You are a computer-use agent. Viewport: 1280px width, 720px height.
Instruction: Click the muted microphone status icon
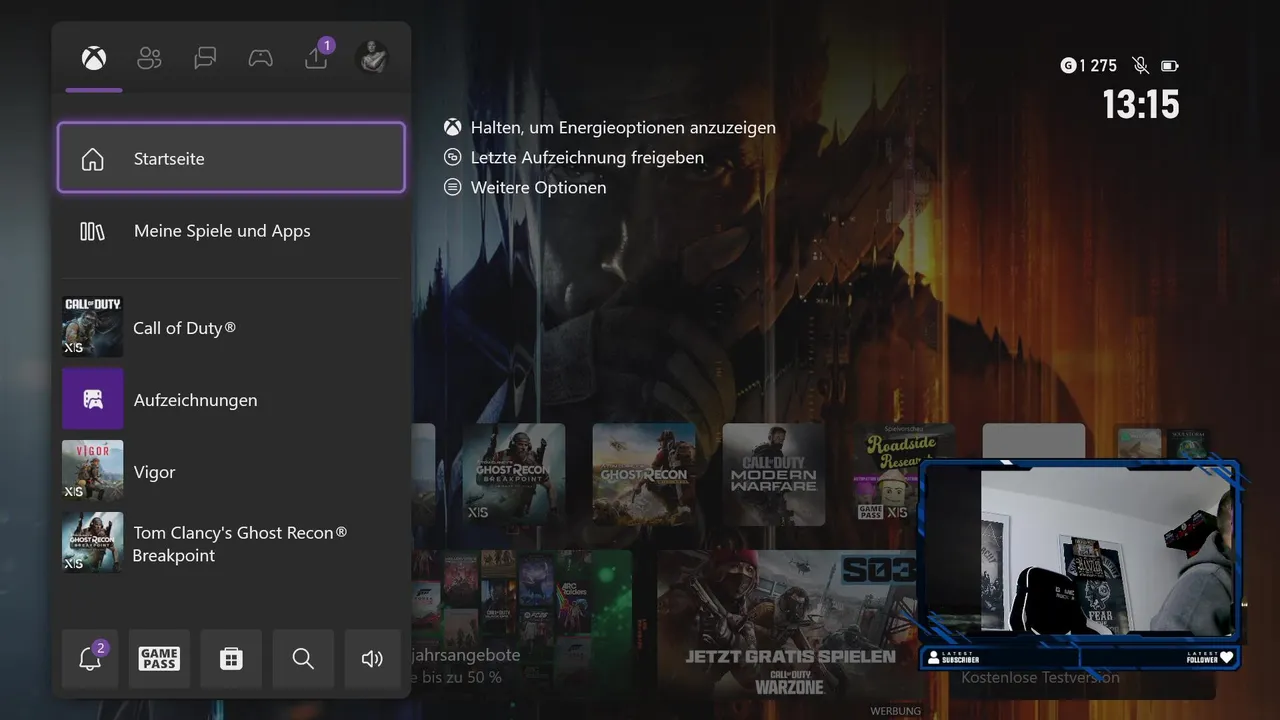click(x=1140, y=66)
